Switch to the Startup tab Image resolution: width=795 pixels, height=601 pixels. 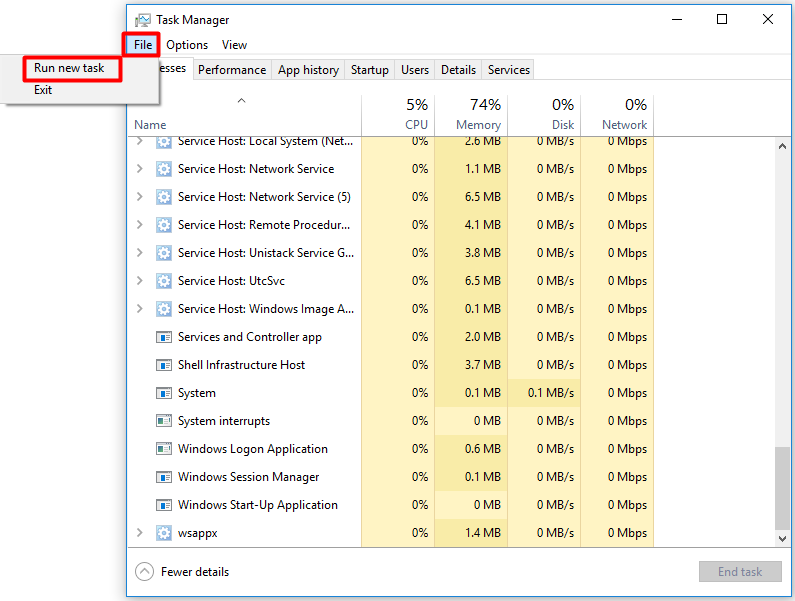[x=370, y=69]
